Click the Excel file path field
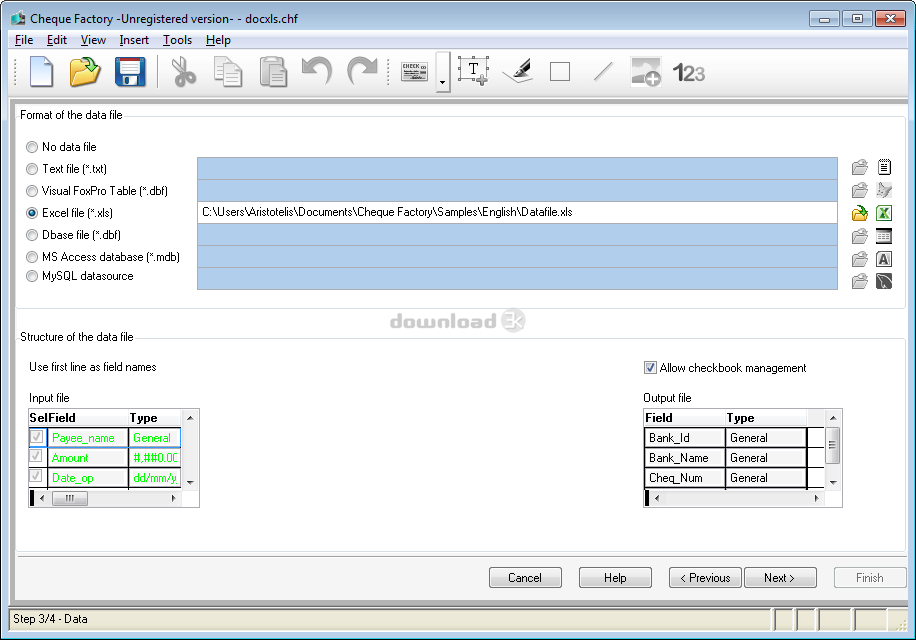The width and height of the screenshot is (916, 640). click(517, 213)
